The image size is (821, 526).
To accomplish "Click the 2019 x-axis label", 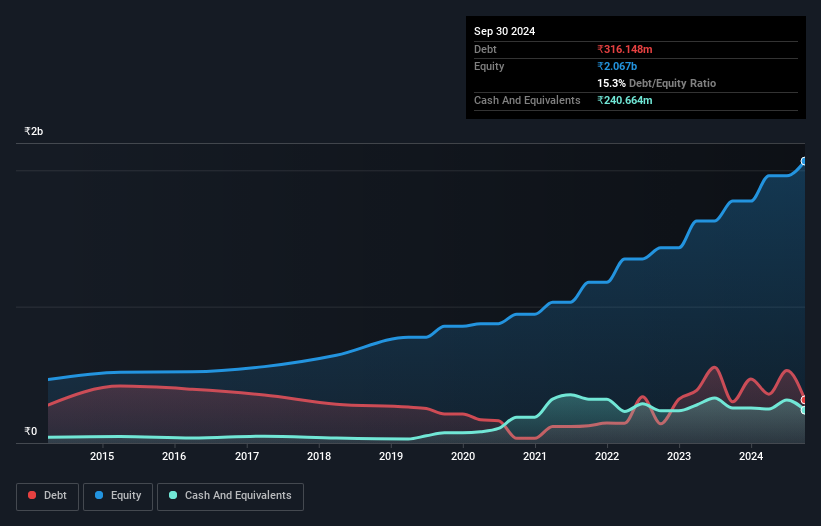I will 391,456.
